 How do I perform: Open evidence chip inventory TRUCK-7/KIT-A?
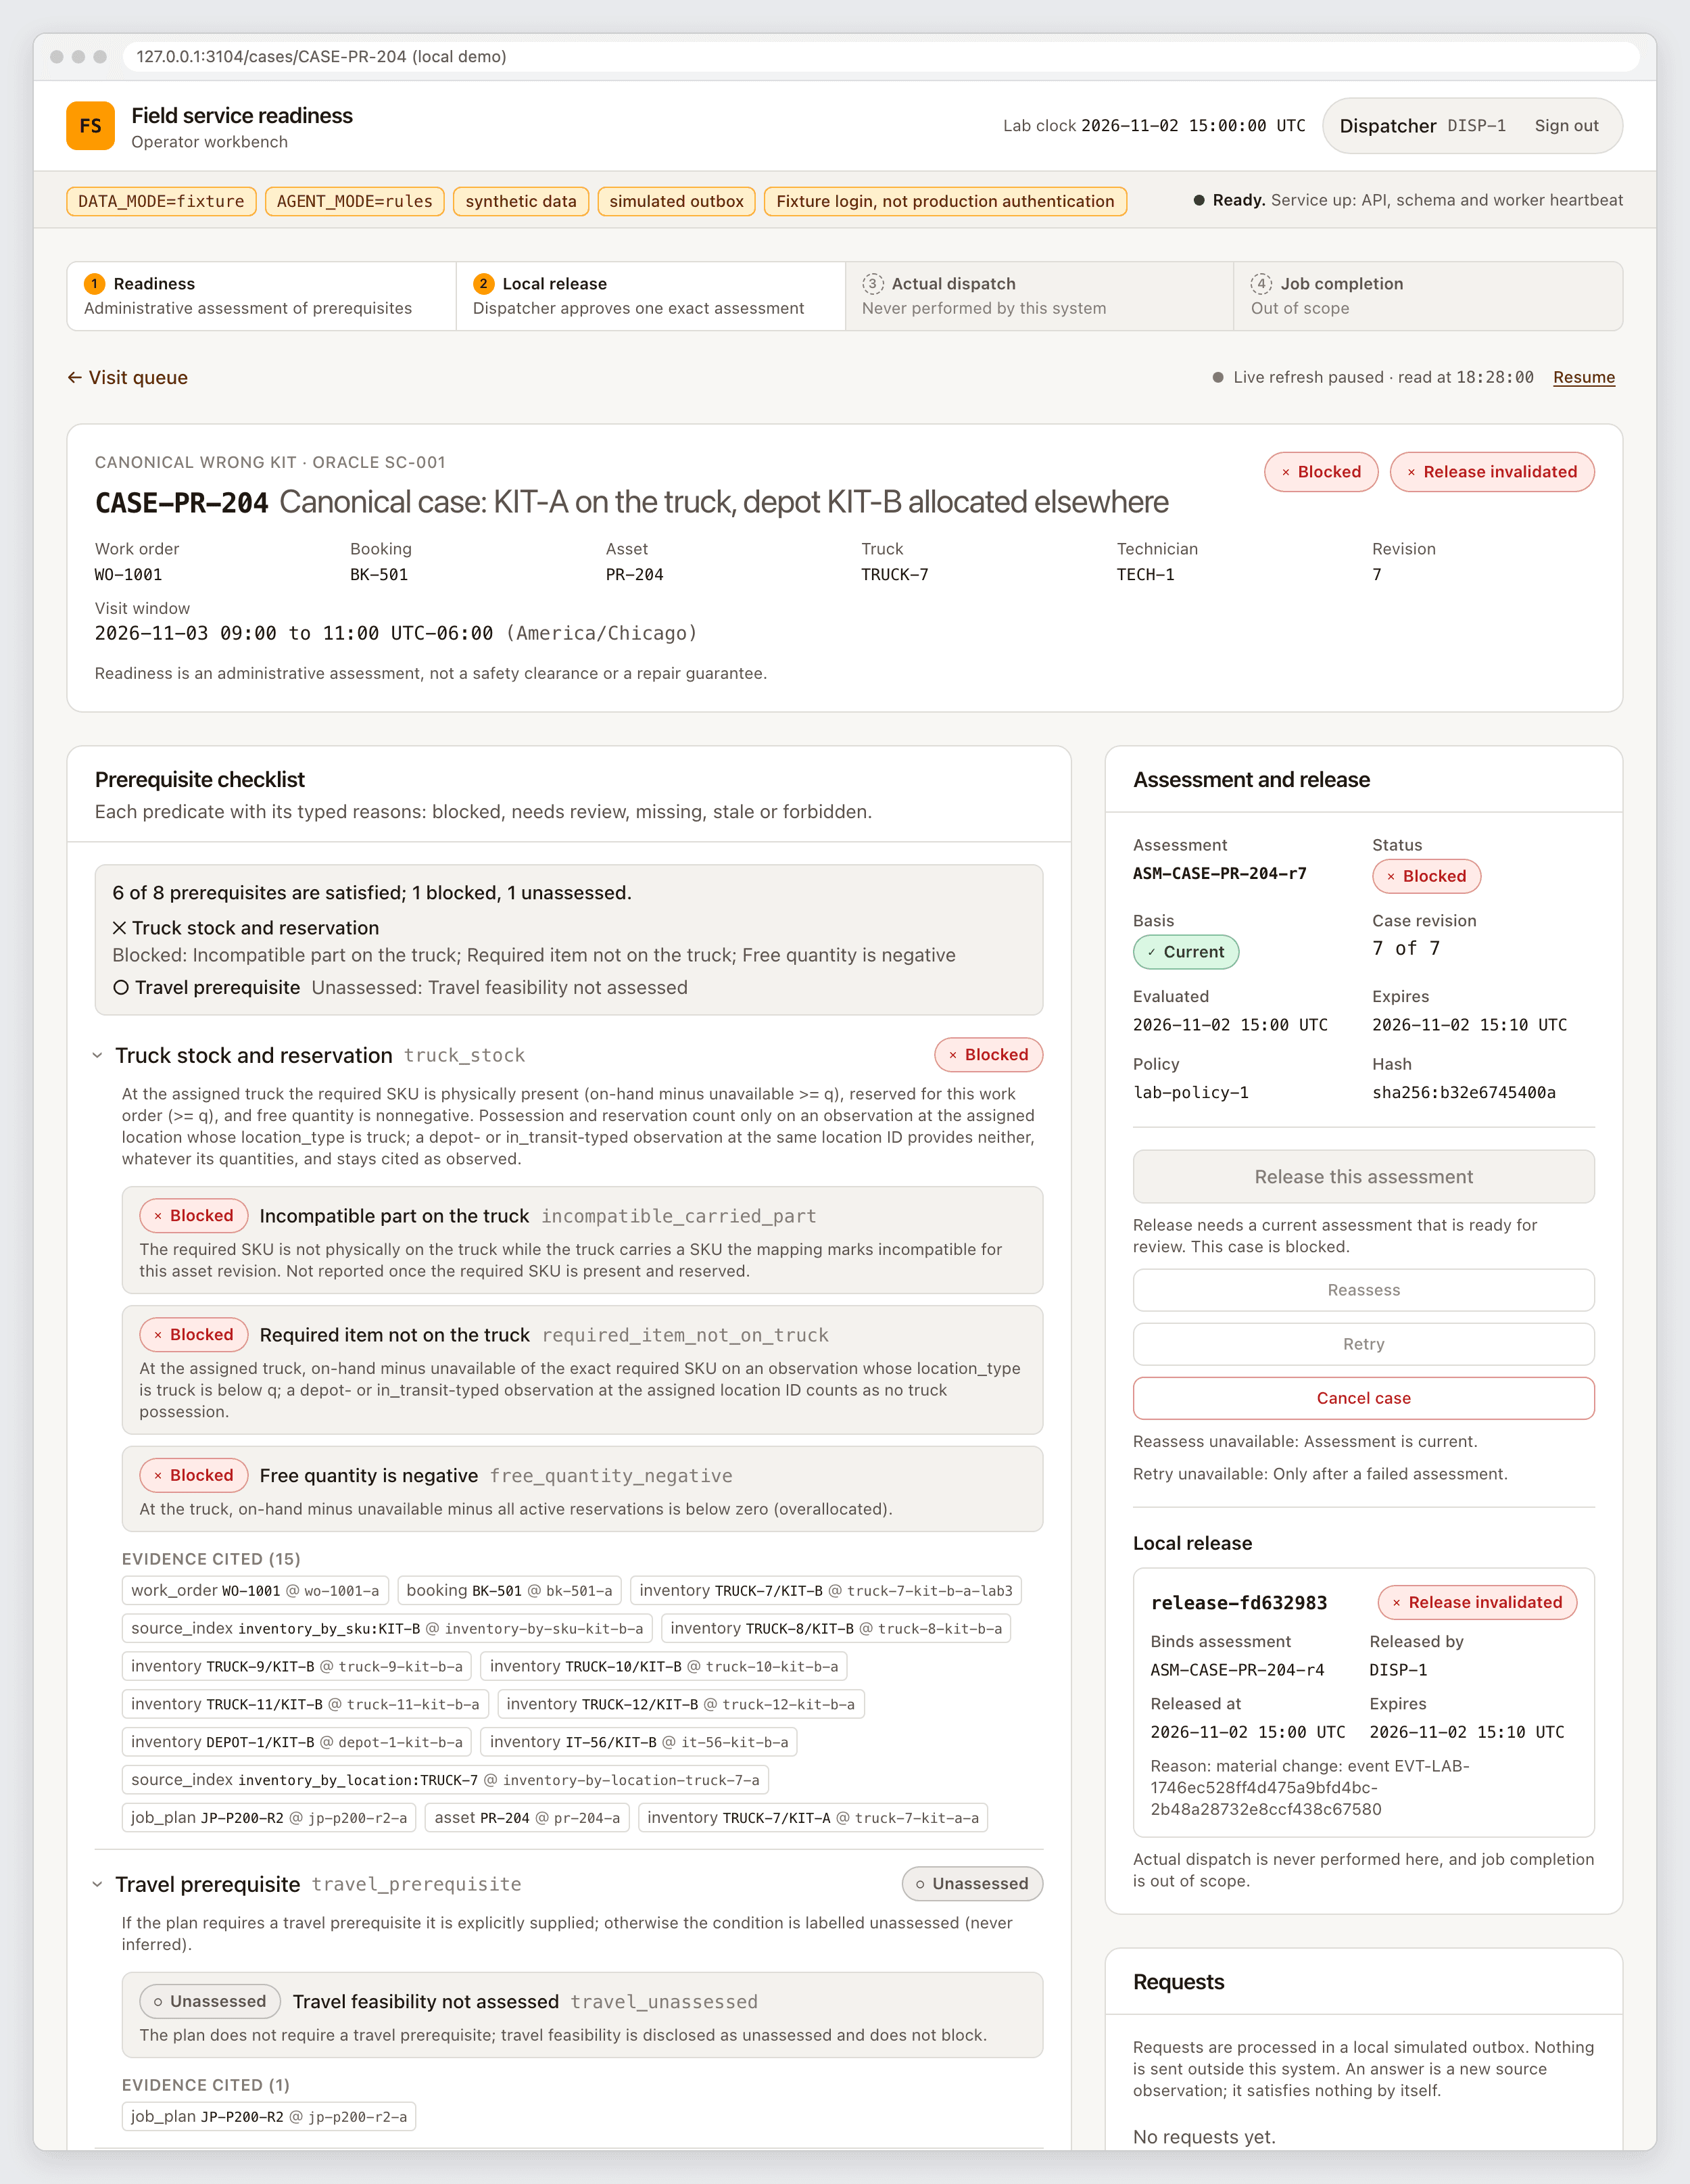coord(813,1818)
